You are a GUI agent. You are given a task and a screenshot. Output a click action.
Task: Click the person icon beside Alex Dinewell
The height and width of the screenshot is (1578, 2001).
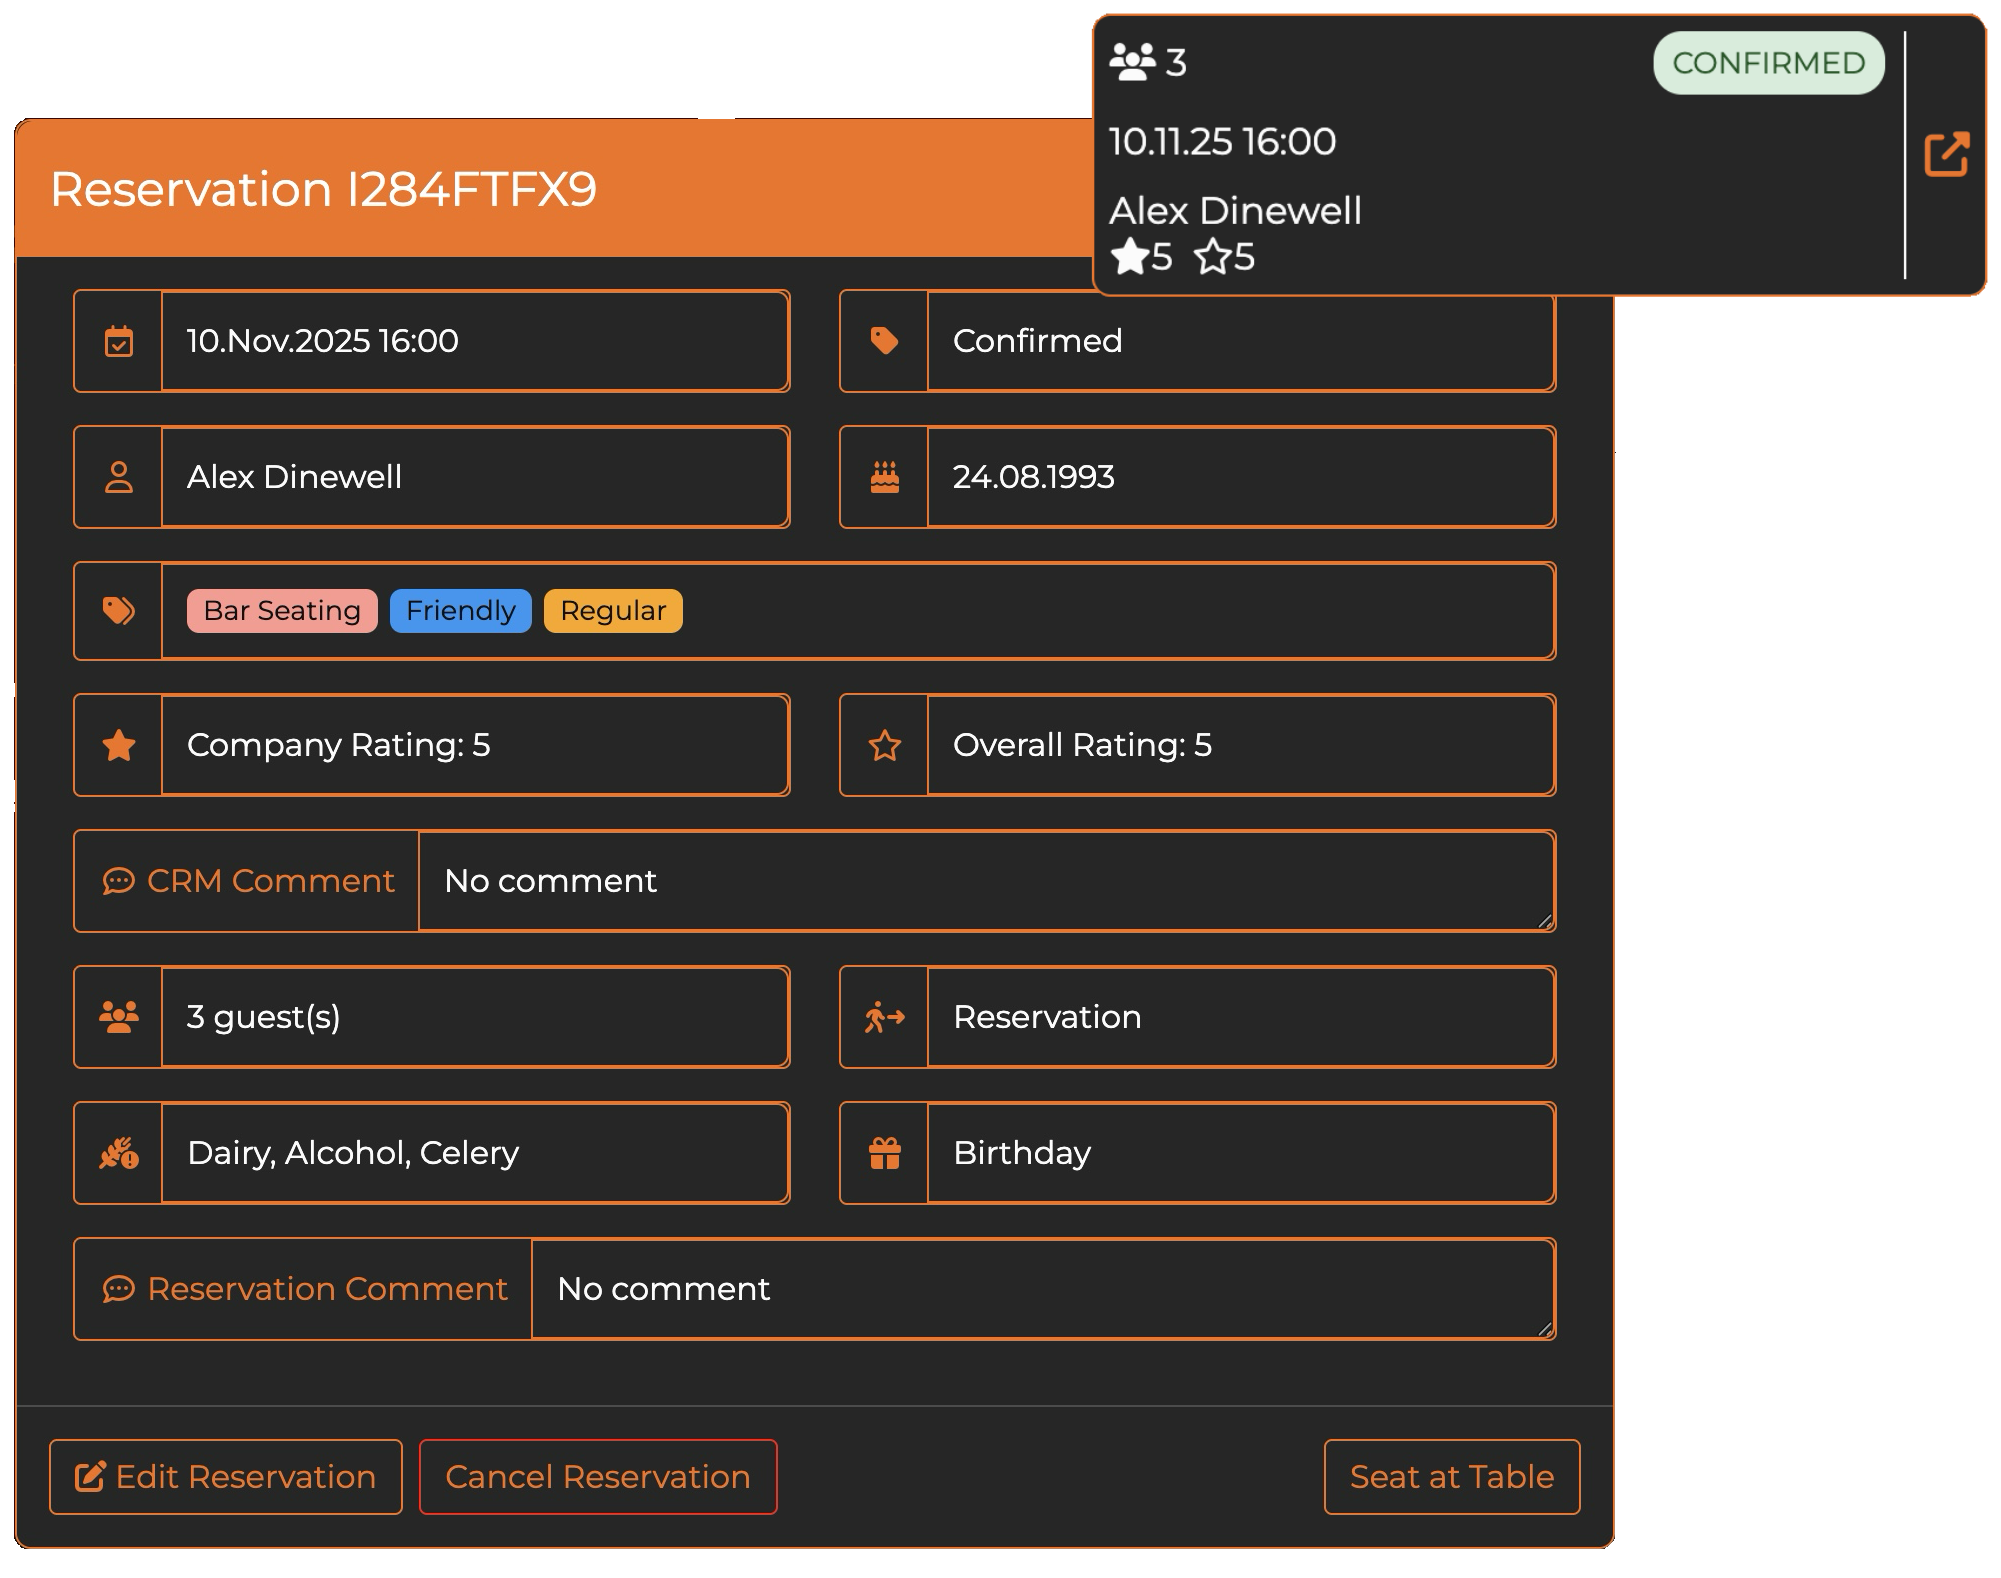coord(118,477)
